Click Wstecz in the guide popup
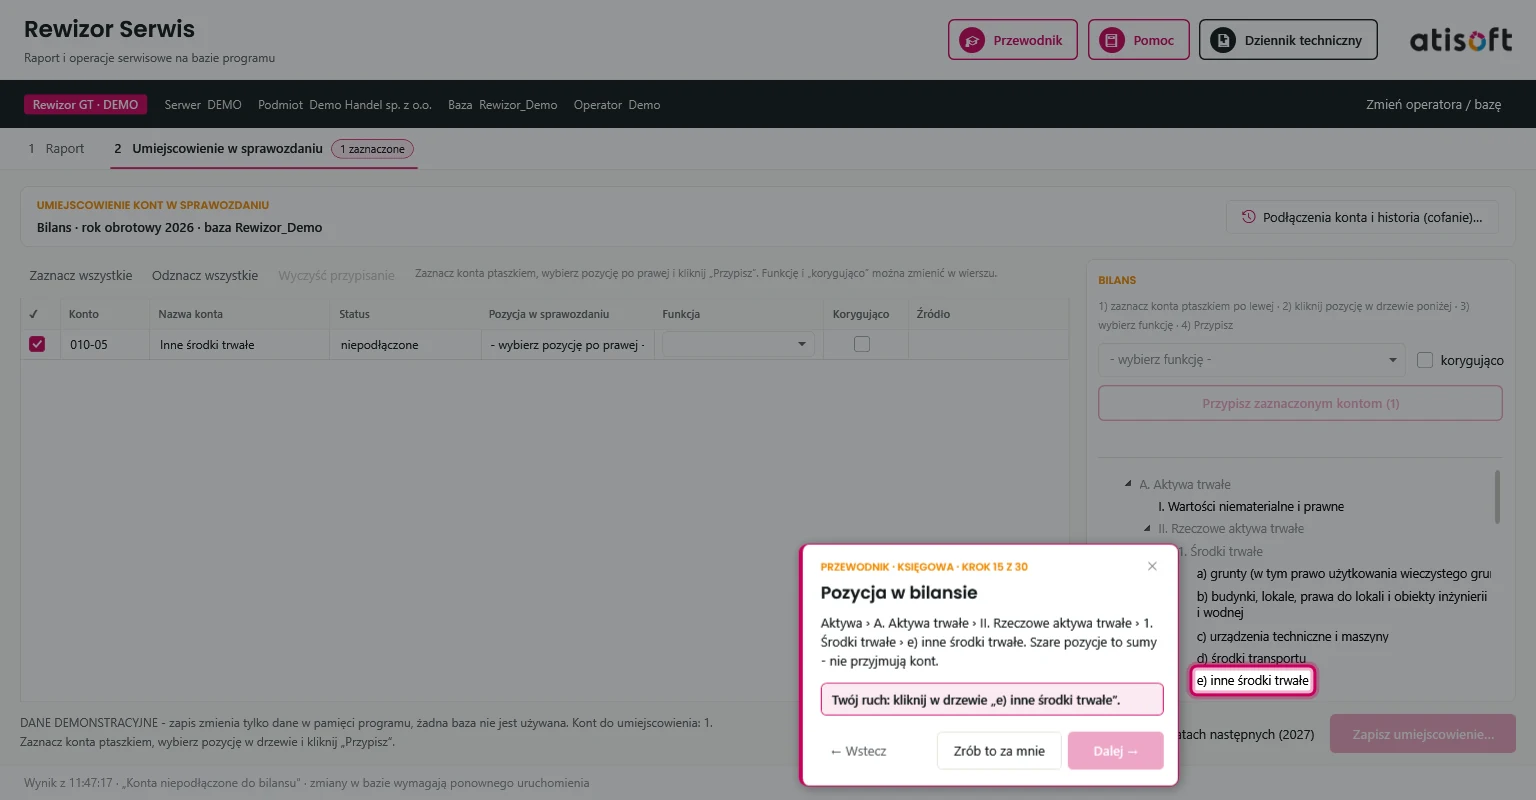The width and height of the screenshot is (1536, 800). 858,751
